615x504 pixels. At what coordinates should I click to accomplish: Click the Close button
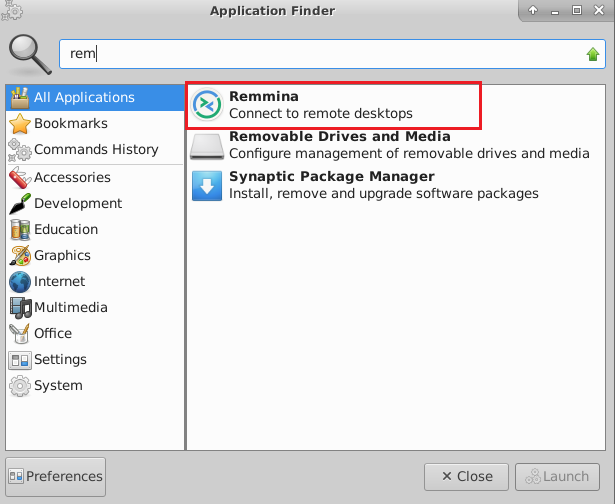click(466, 477)
